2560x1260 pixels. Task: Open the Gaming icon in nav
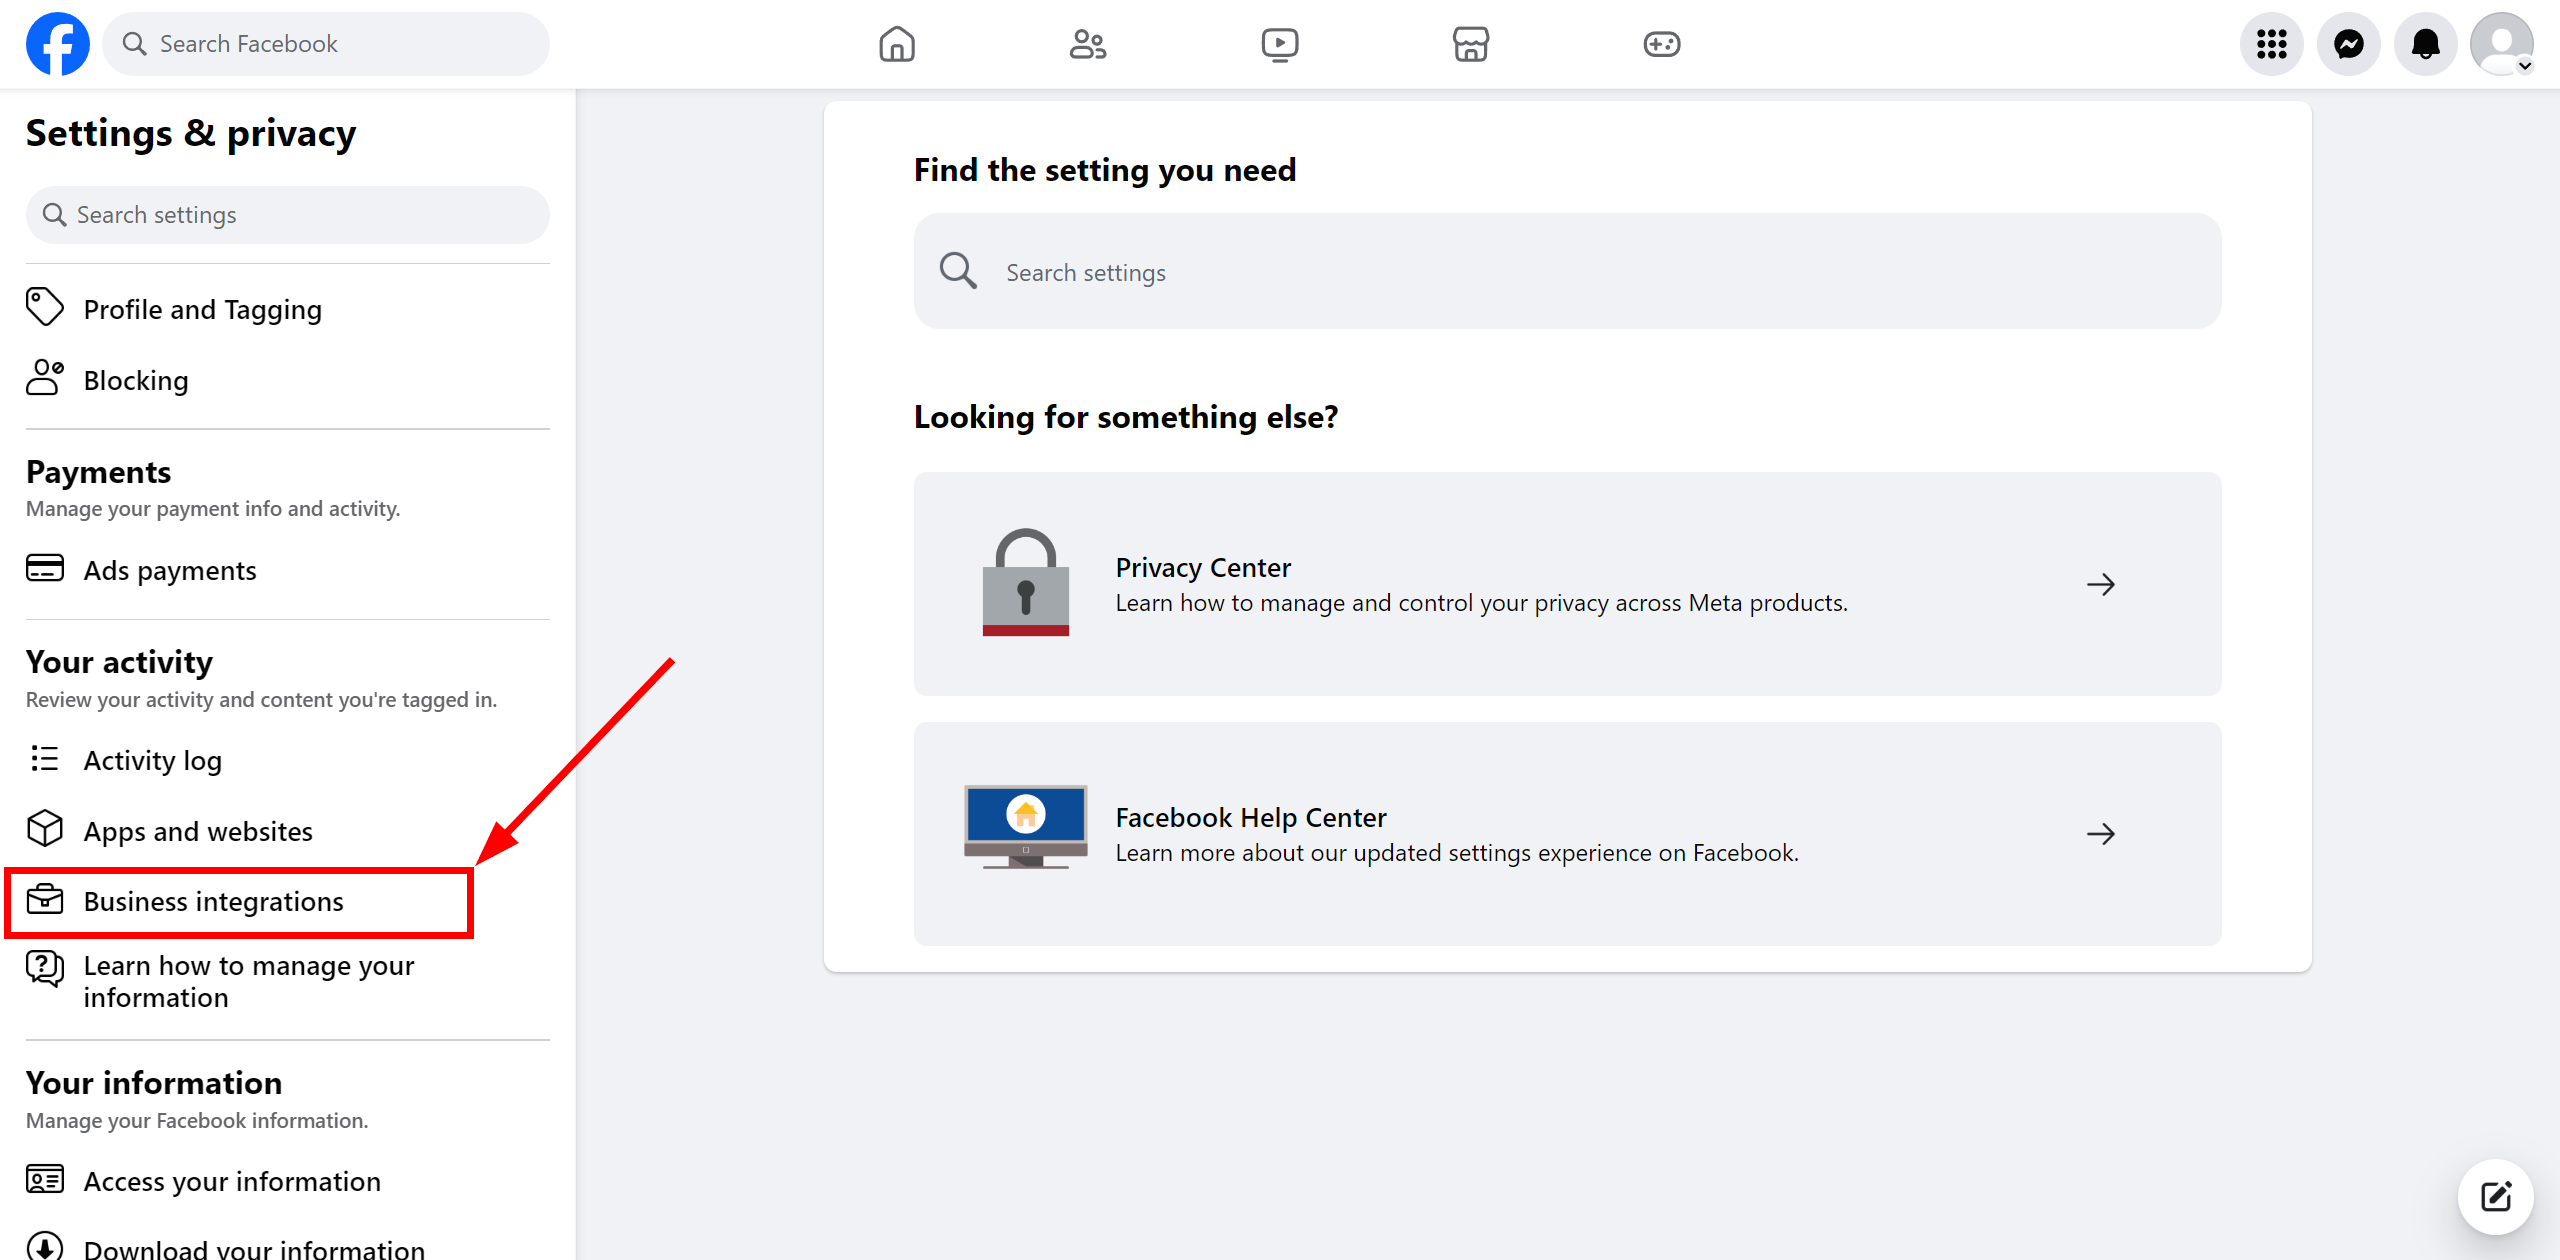coord(1662,44)
